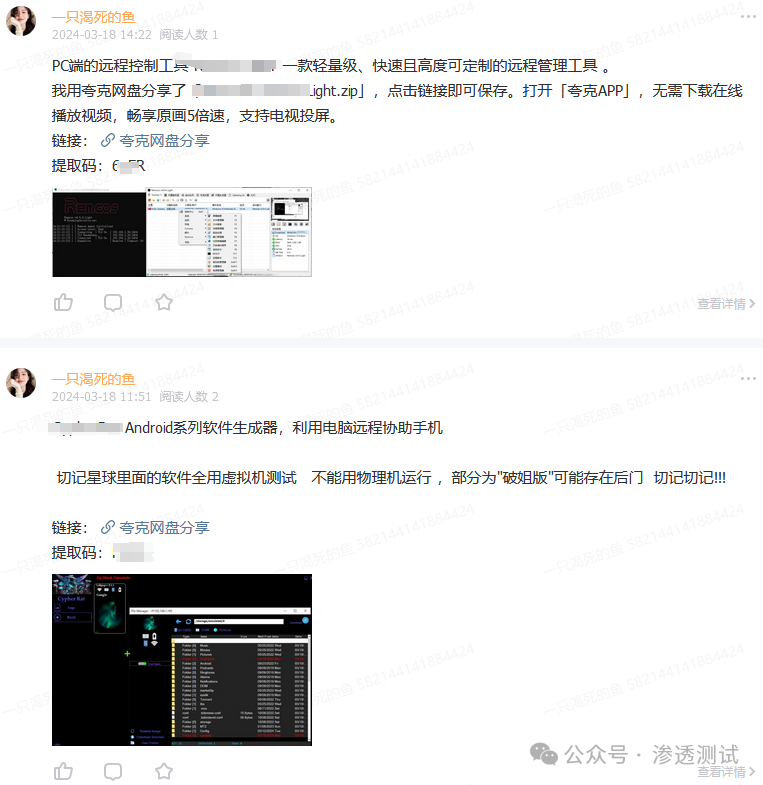The width and height of the screenshot is (763, 785).
Task: Select timestamp 2024-03-18 14:22
Action: [102, 35]
